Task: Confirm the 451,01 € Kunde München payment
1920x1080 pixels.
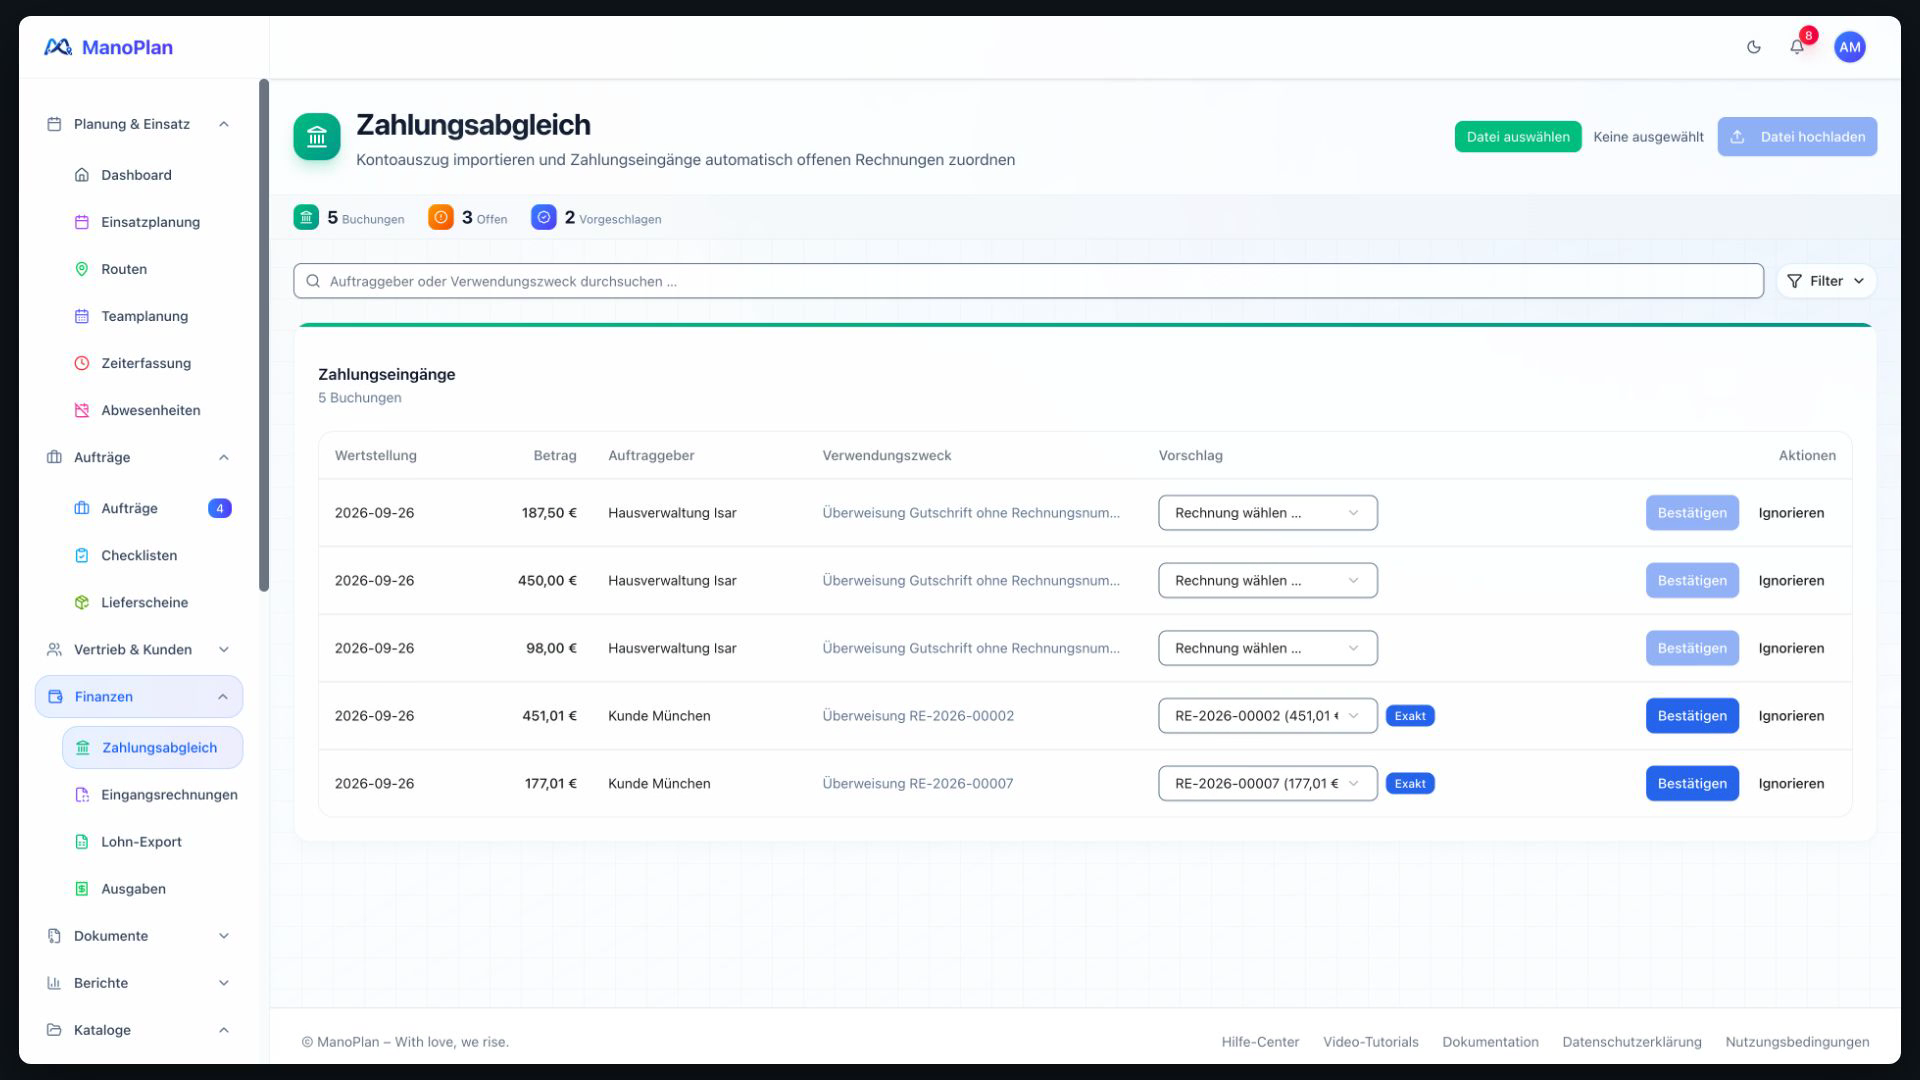Action: pos(1692,716)
